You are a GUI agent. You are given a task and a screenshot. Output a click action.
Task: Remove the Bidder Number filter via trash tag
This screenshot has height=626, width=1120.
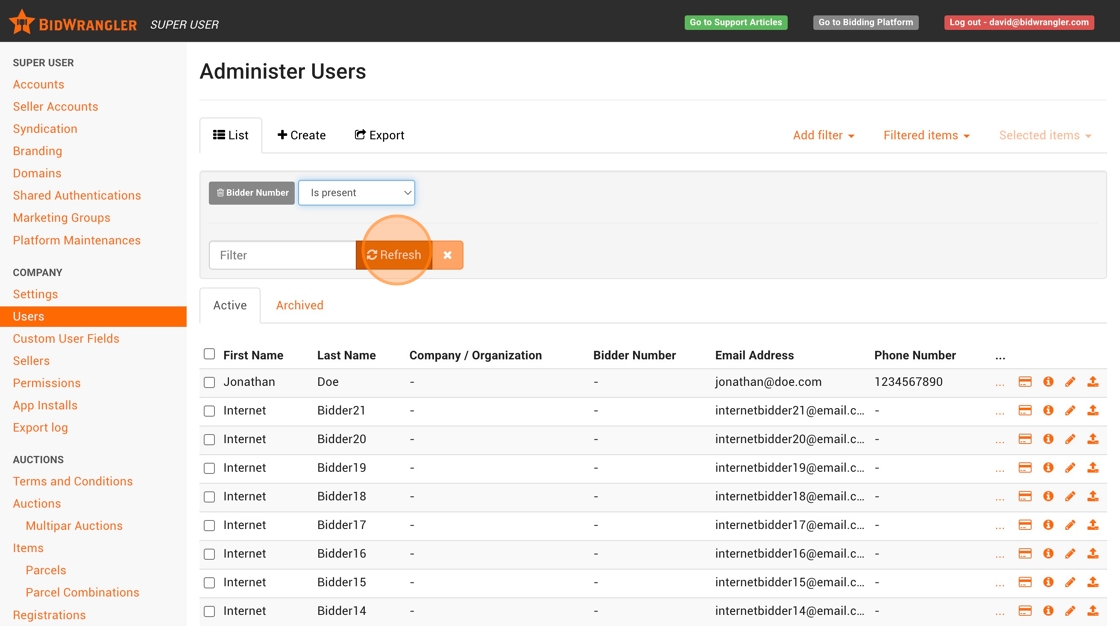[251, 193]
